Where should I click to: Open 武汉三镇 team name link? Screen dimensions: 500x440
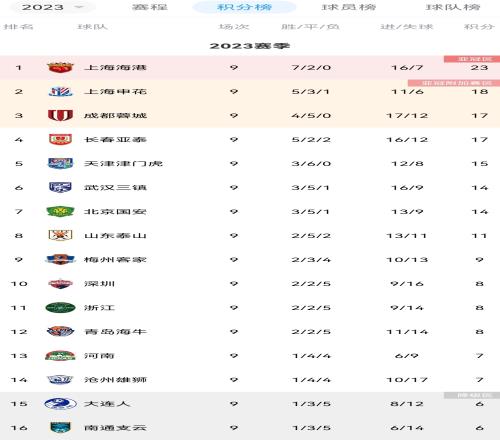tap(115, 188)
